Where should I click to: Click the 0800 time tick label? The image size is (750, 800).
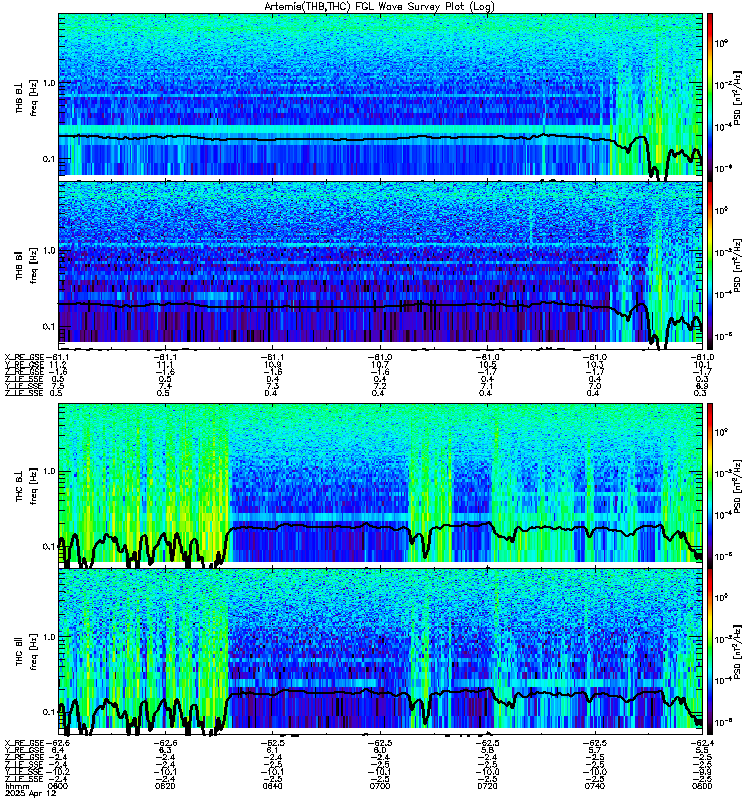coord(702,786)
